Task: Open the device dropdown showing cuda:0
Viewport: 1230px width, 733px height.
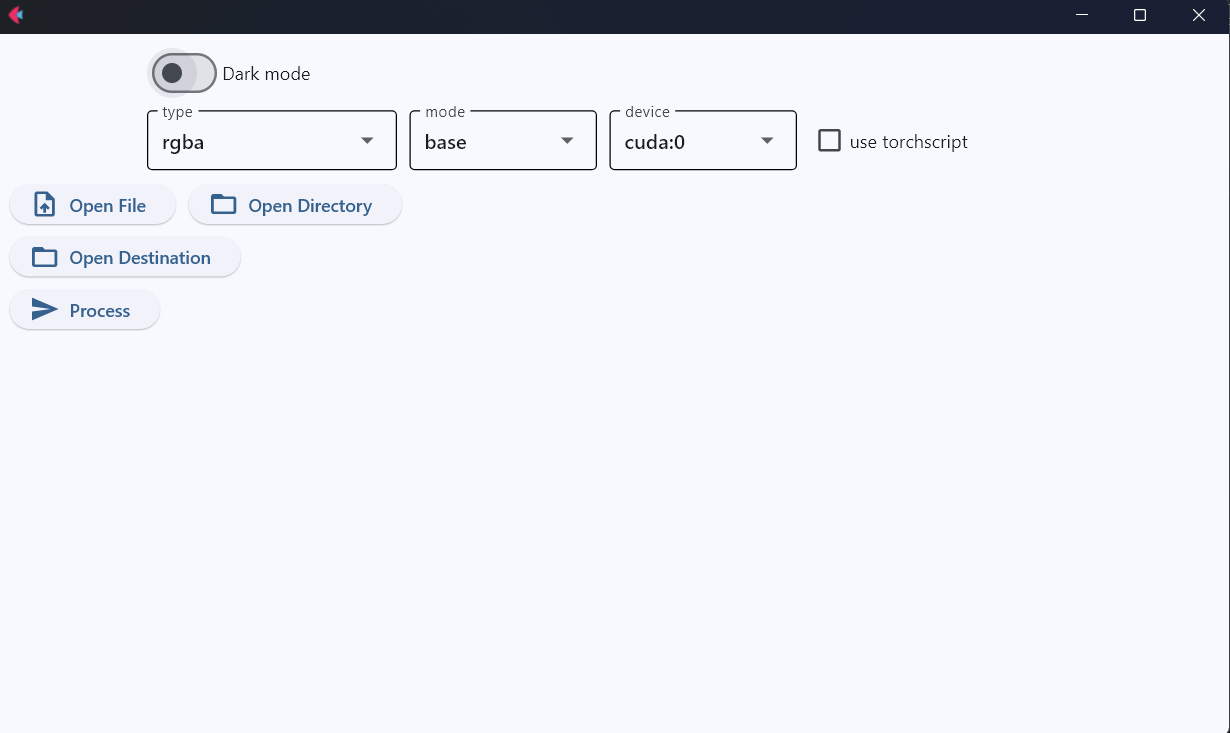Action: [702, 140]
